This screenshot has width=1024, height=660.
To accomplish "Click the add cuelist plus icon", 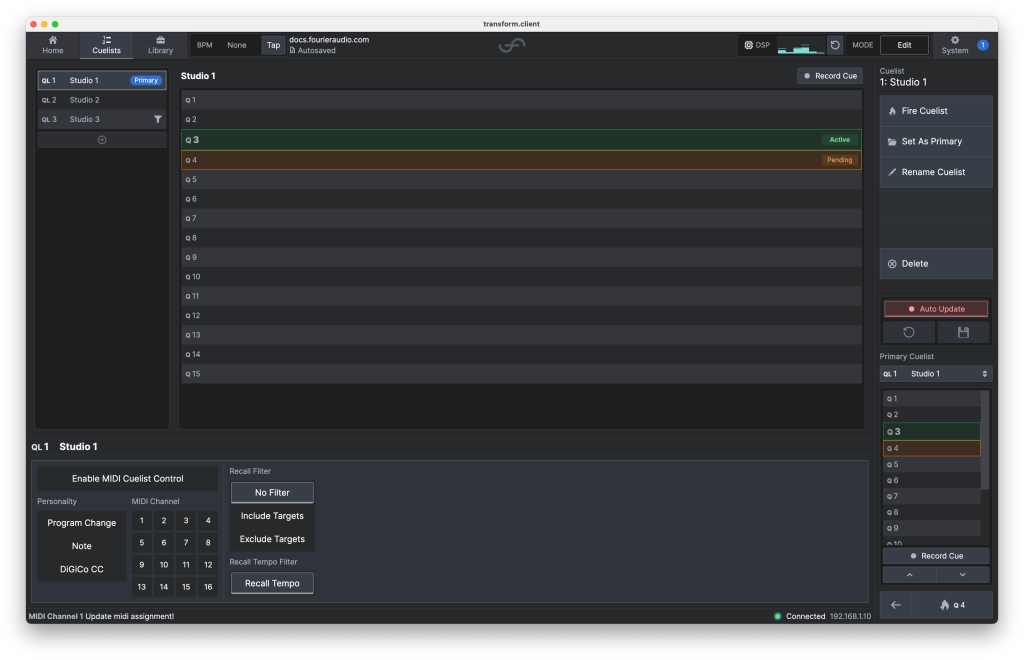I will click(102, 140).
